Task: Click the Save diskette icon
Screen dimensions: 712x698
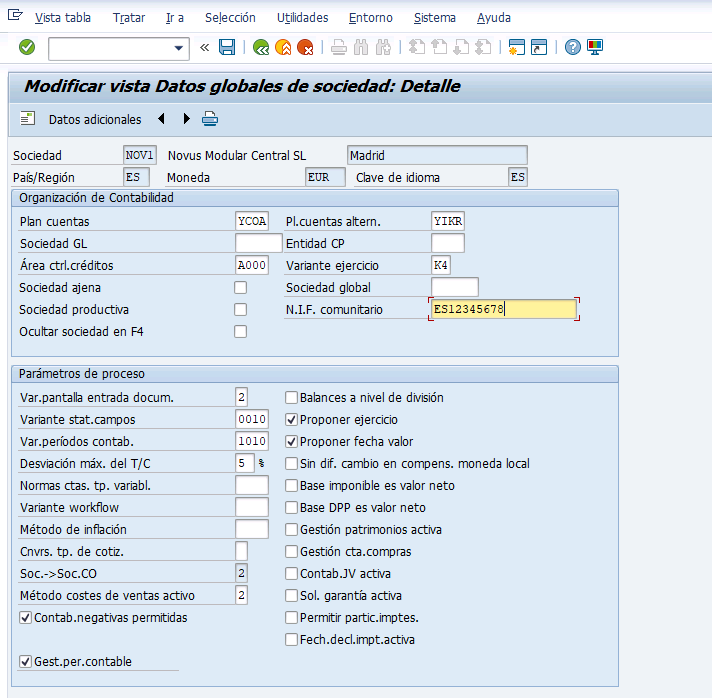Action: [x=227, y=47]
